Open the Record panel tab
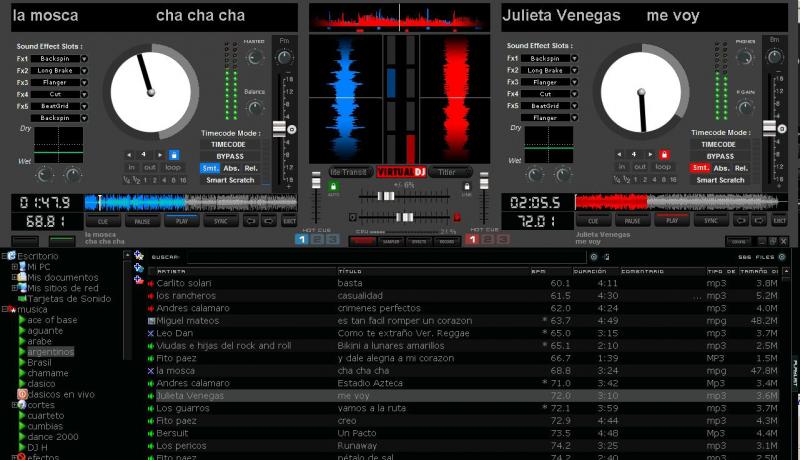Image resolution: width=800 pixels, height=460 pixels. click(447, 242)
